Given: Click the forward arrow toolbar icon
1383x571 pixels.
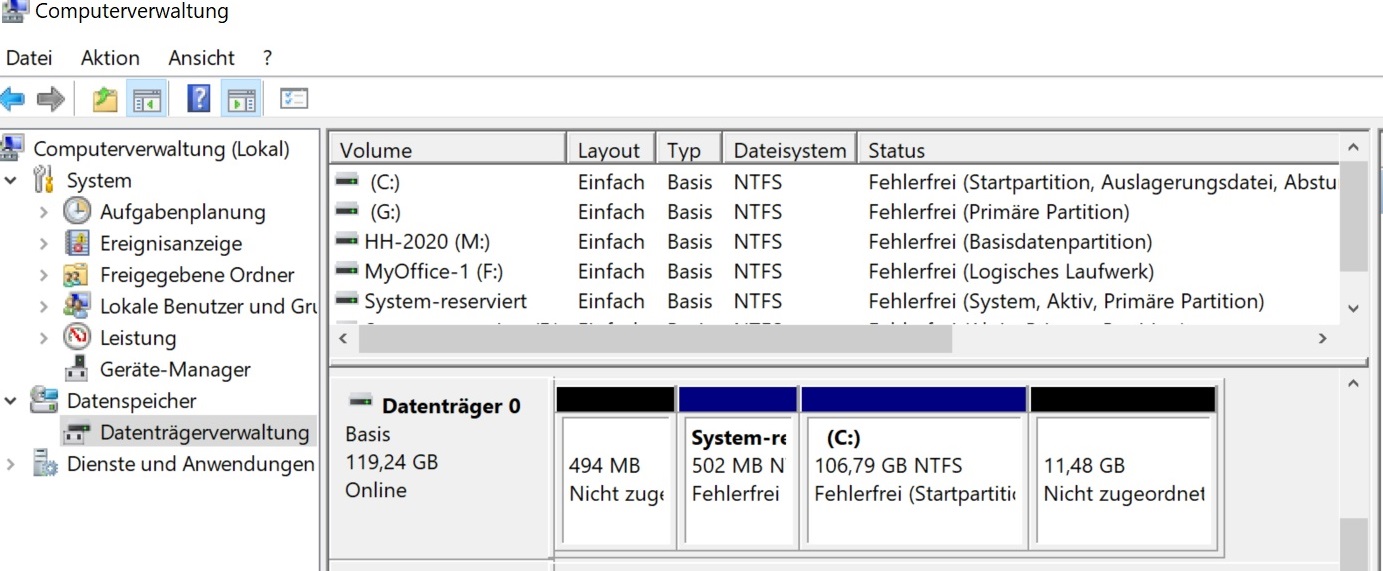Looking at the screenshot, I should tap(50, 99).
